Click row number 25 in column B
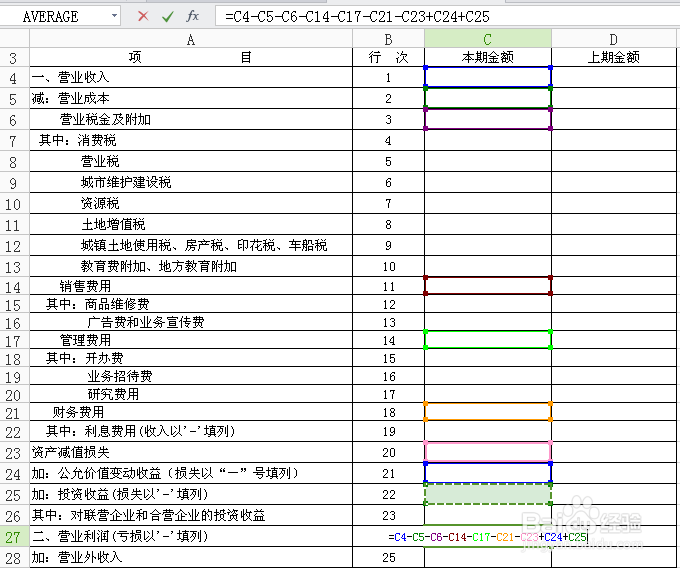This screenshot has width=680, height=568. (389, 557)
